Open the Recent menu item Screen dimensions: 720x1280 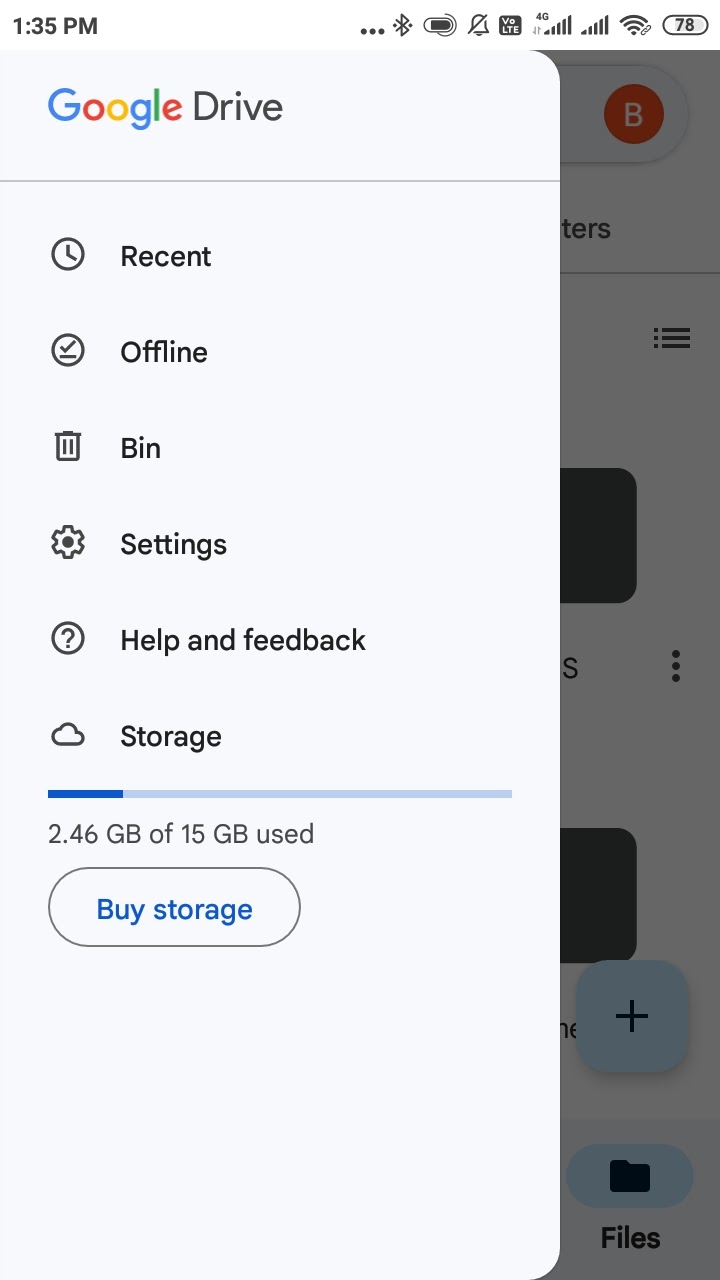pyautogui.click(x=166, y=256)
